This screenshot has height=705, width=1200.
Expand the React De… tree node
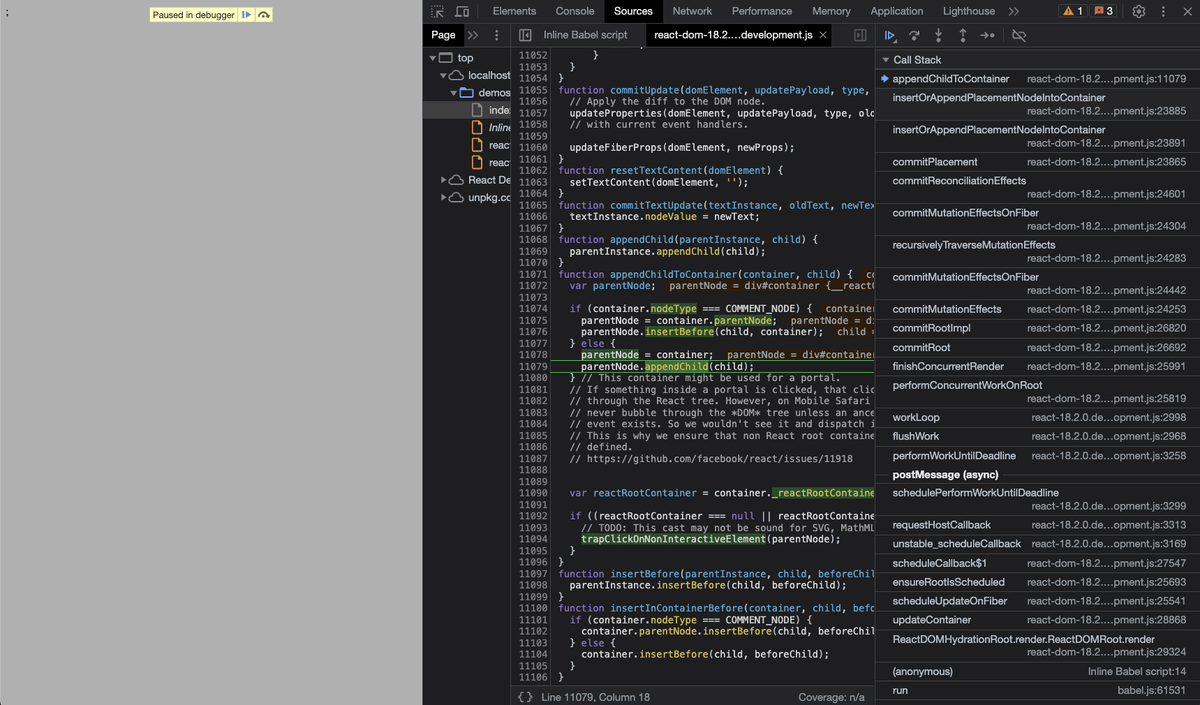pyautogui.click(x=444, y=180)
